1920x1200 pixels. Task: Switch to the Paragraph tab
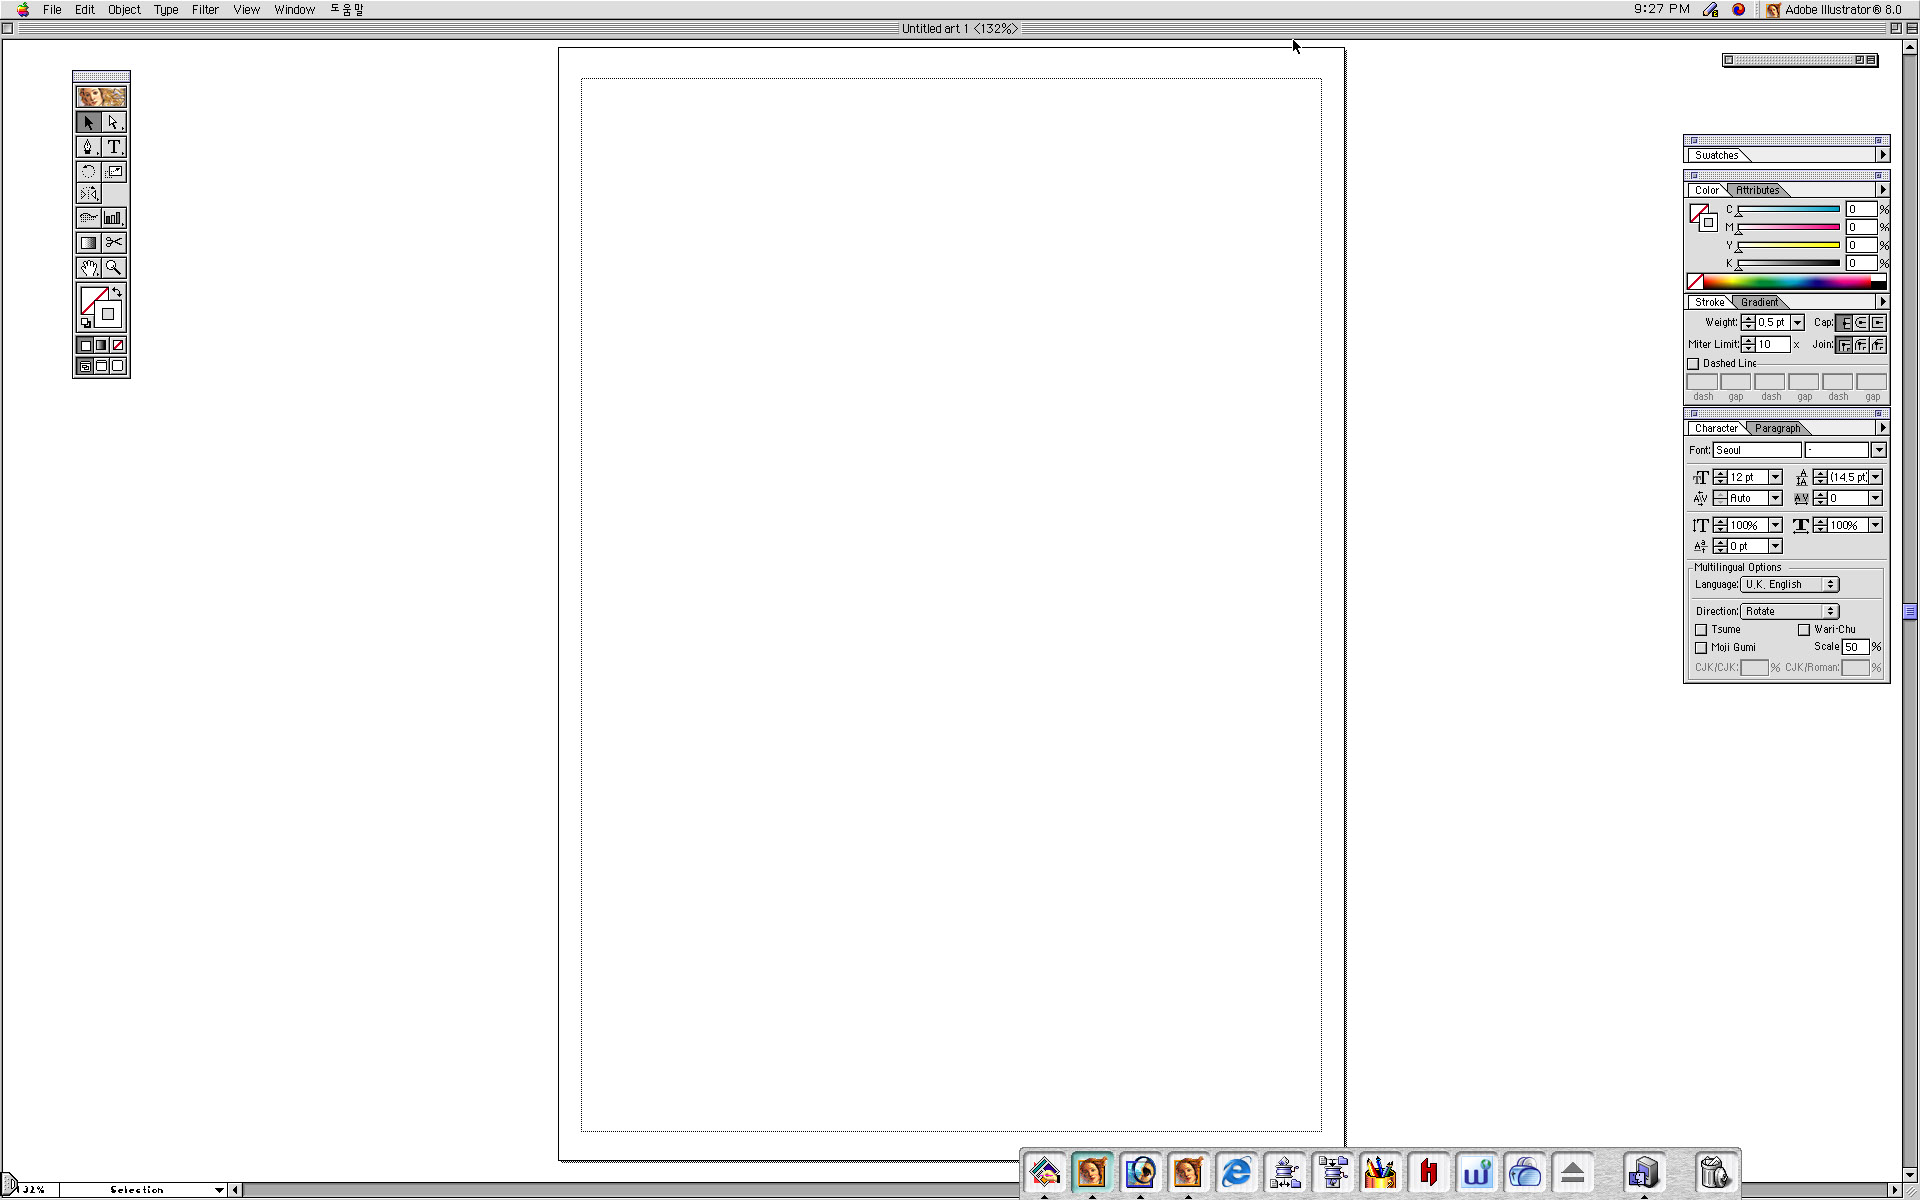[1777, 428]
